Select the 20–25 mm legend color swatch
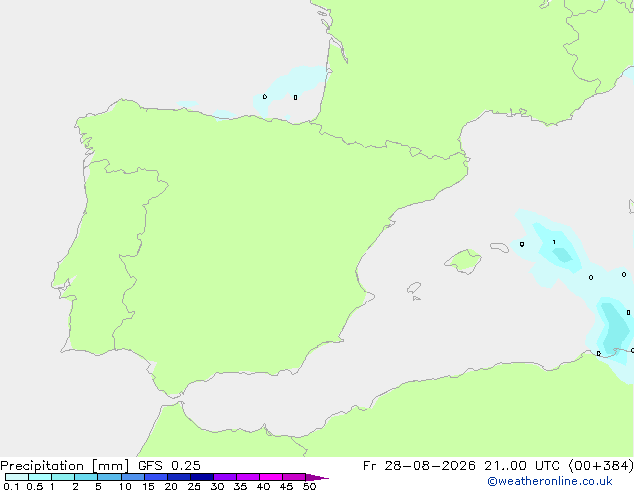Viewport: 634px width, 490px height. [x=178, y=477]
